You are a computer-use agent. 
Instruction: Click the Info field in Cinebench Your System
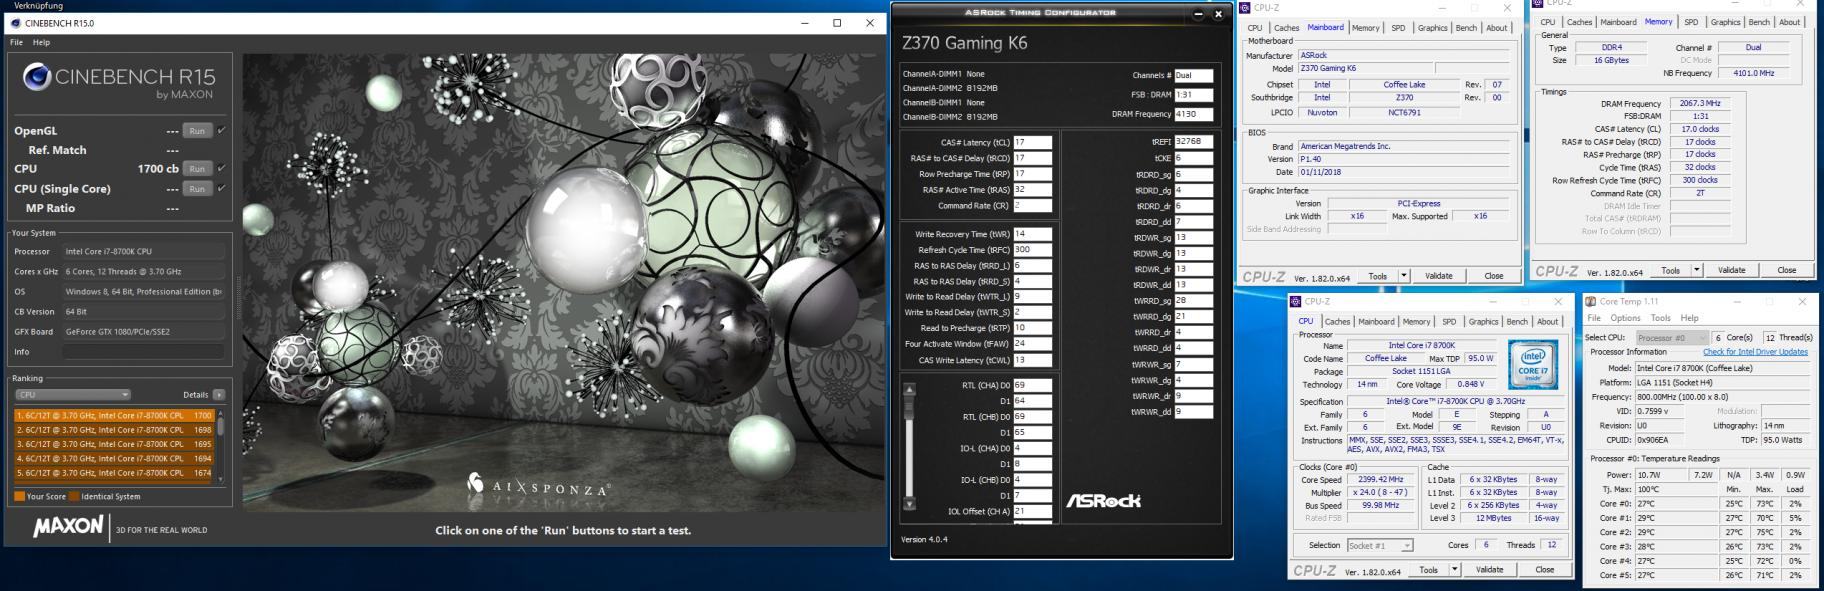tap(143, 352)
